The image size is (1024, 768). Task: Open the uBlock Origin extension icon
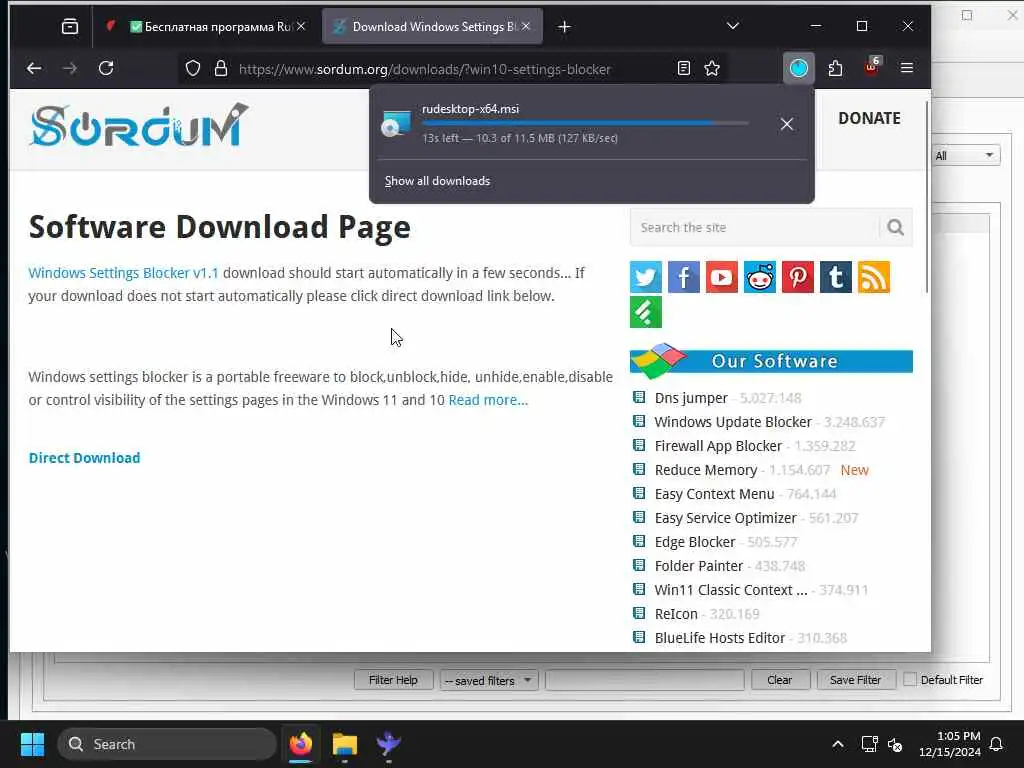(872, 67)
